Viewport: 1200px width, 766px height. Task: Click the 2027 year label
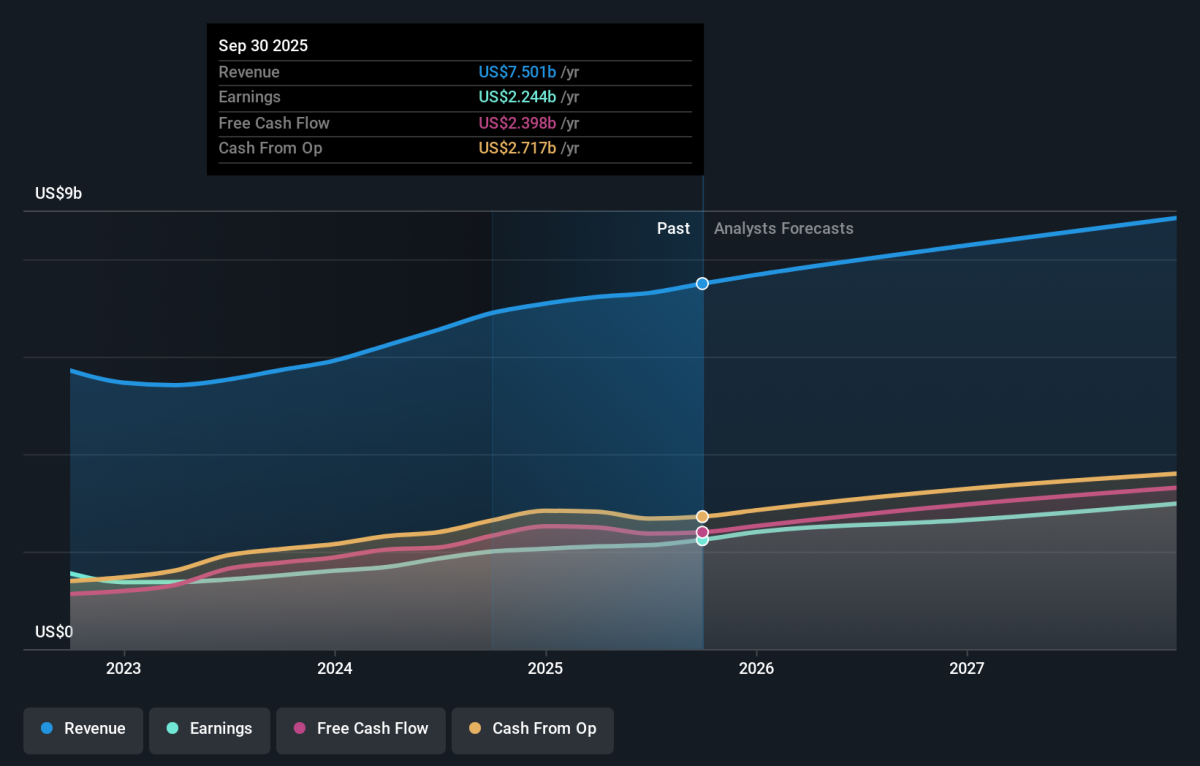(x=967, y=668)
